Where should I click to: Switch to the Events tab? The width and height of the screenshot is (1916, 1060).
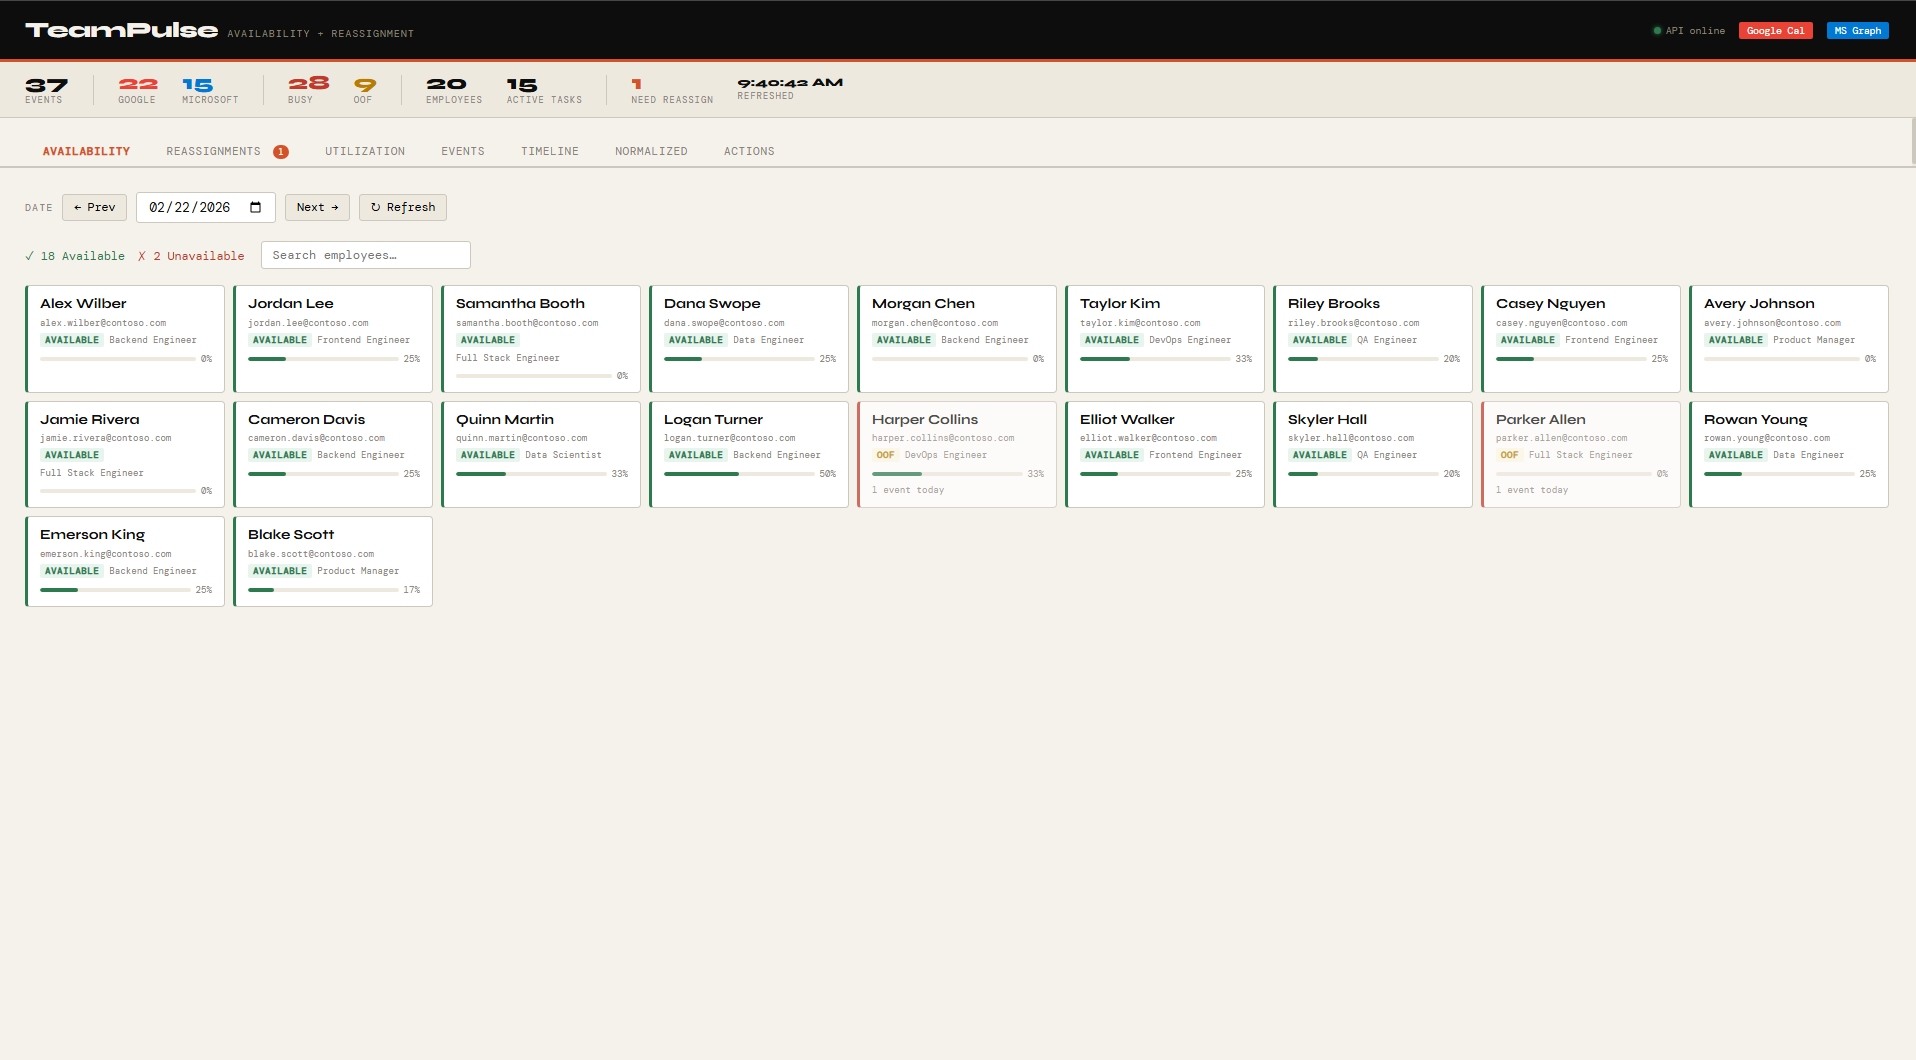(x=463, y=151)
